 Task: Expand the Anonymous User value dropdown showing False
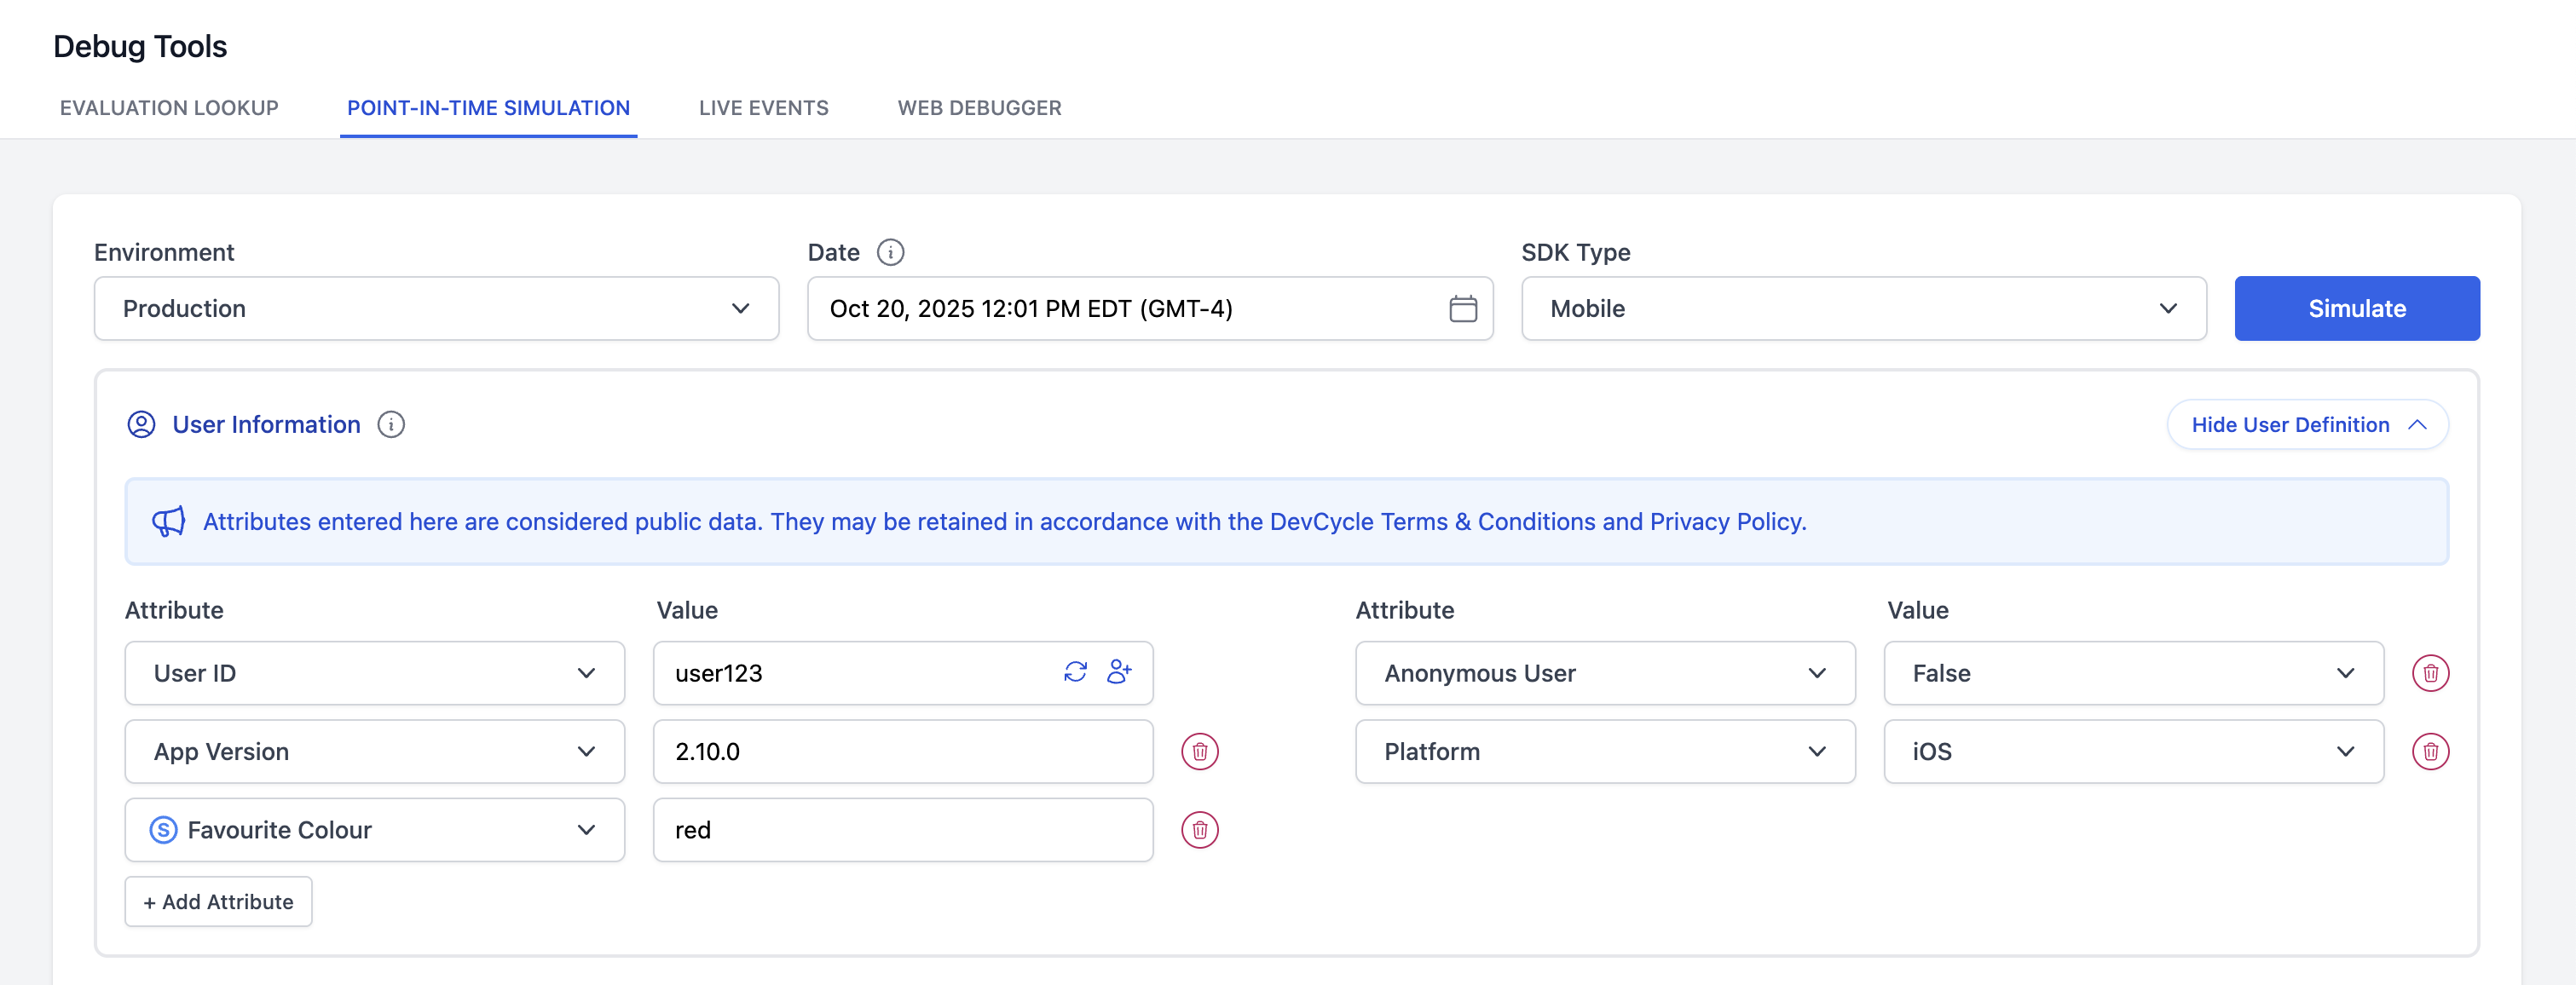click(2132, 673)
